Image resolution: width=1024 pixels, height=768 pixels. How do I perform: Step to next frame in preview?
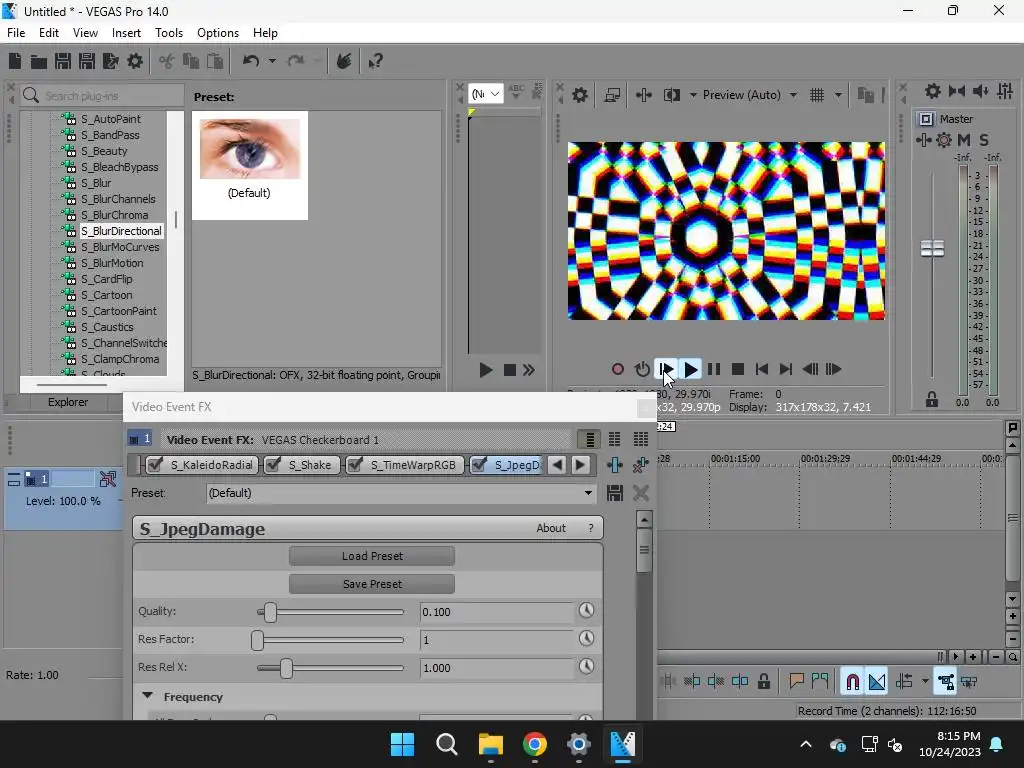(833, 370)
